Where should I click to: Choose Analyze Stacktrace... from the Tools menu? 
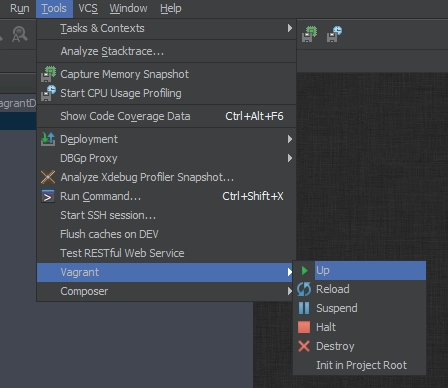[x=166, y=51]
